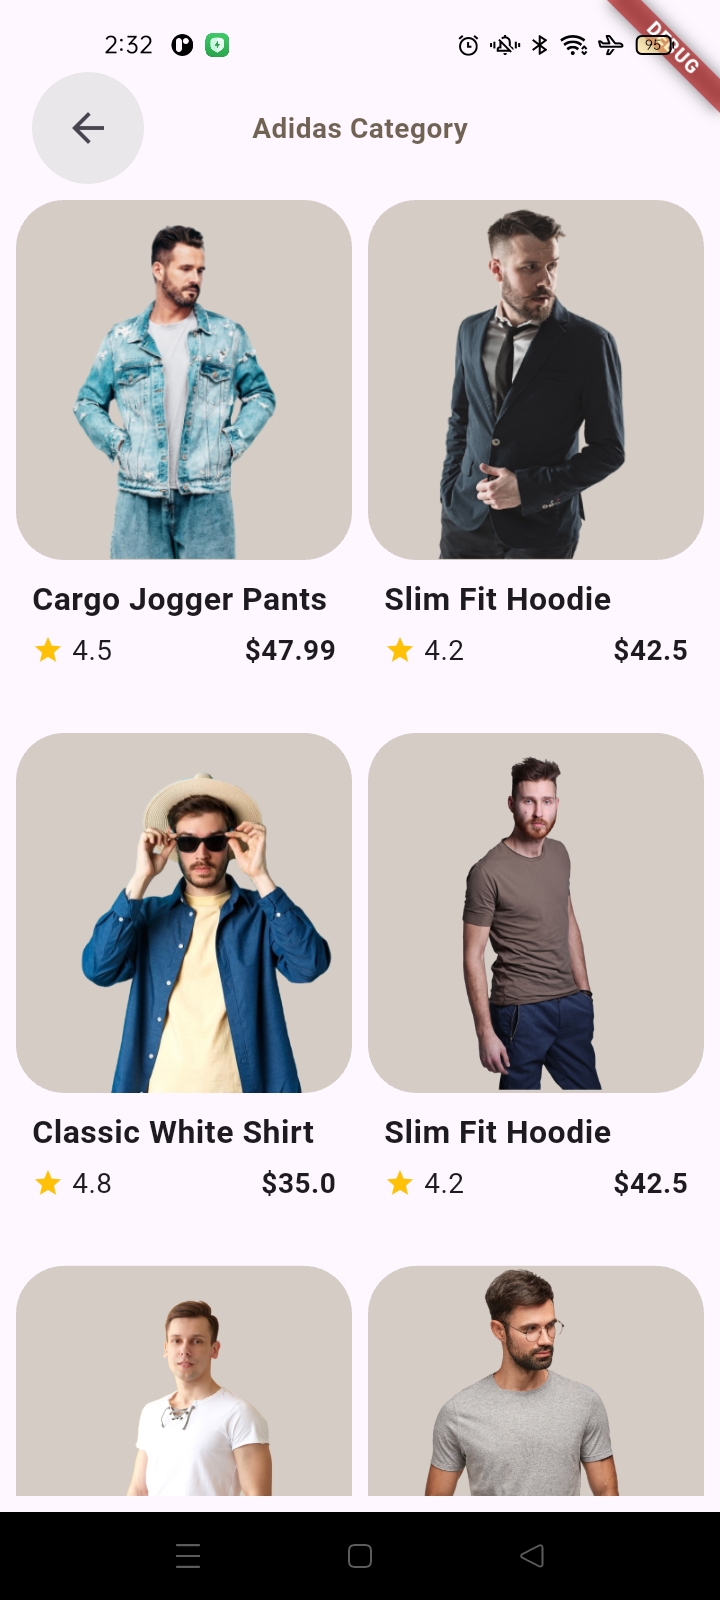Tap Android back triangle icon
This screenshot has width=720, height=1600.
[x=532, y=1556]
